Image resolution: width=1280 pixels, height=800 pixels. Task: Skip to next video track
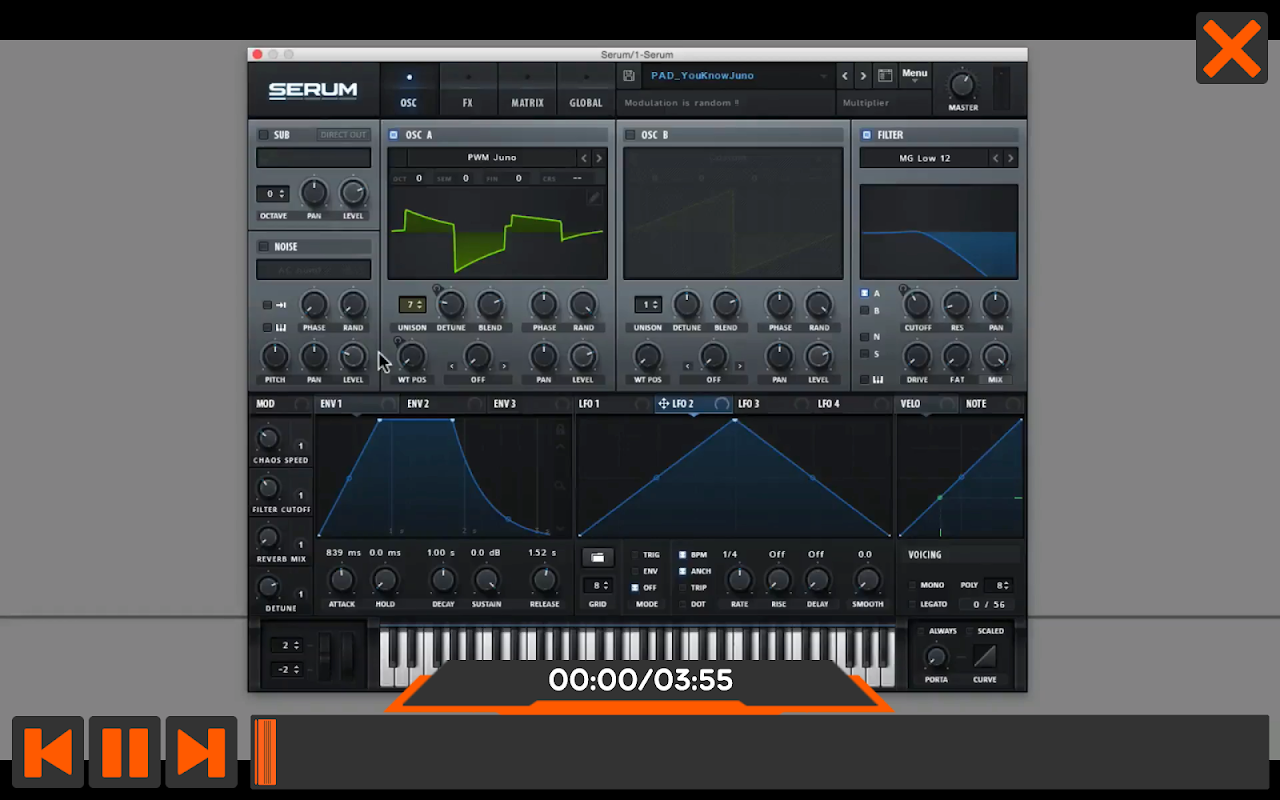(x=201, y=752)
